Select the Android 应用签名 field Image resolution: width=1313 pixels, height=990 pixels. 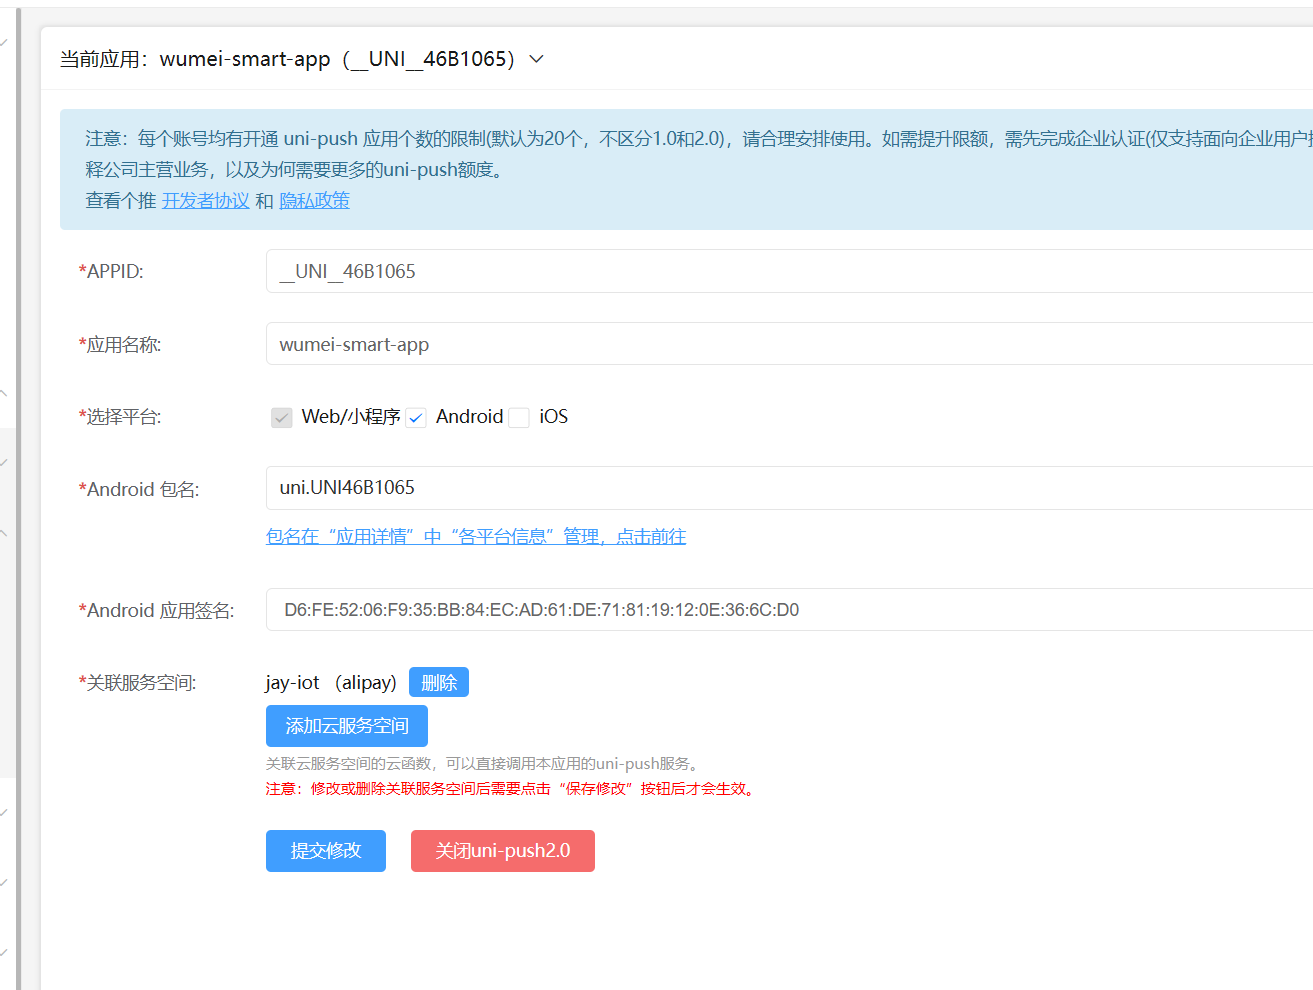point(780,610)
